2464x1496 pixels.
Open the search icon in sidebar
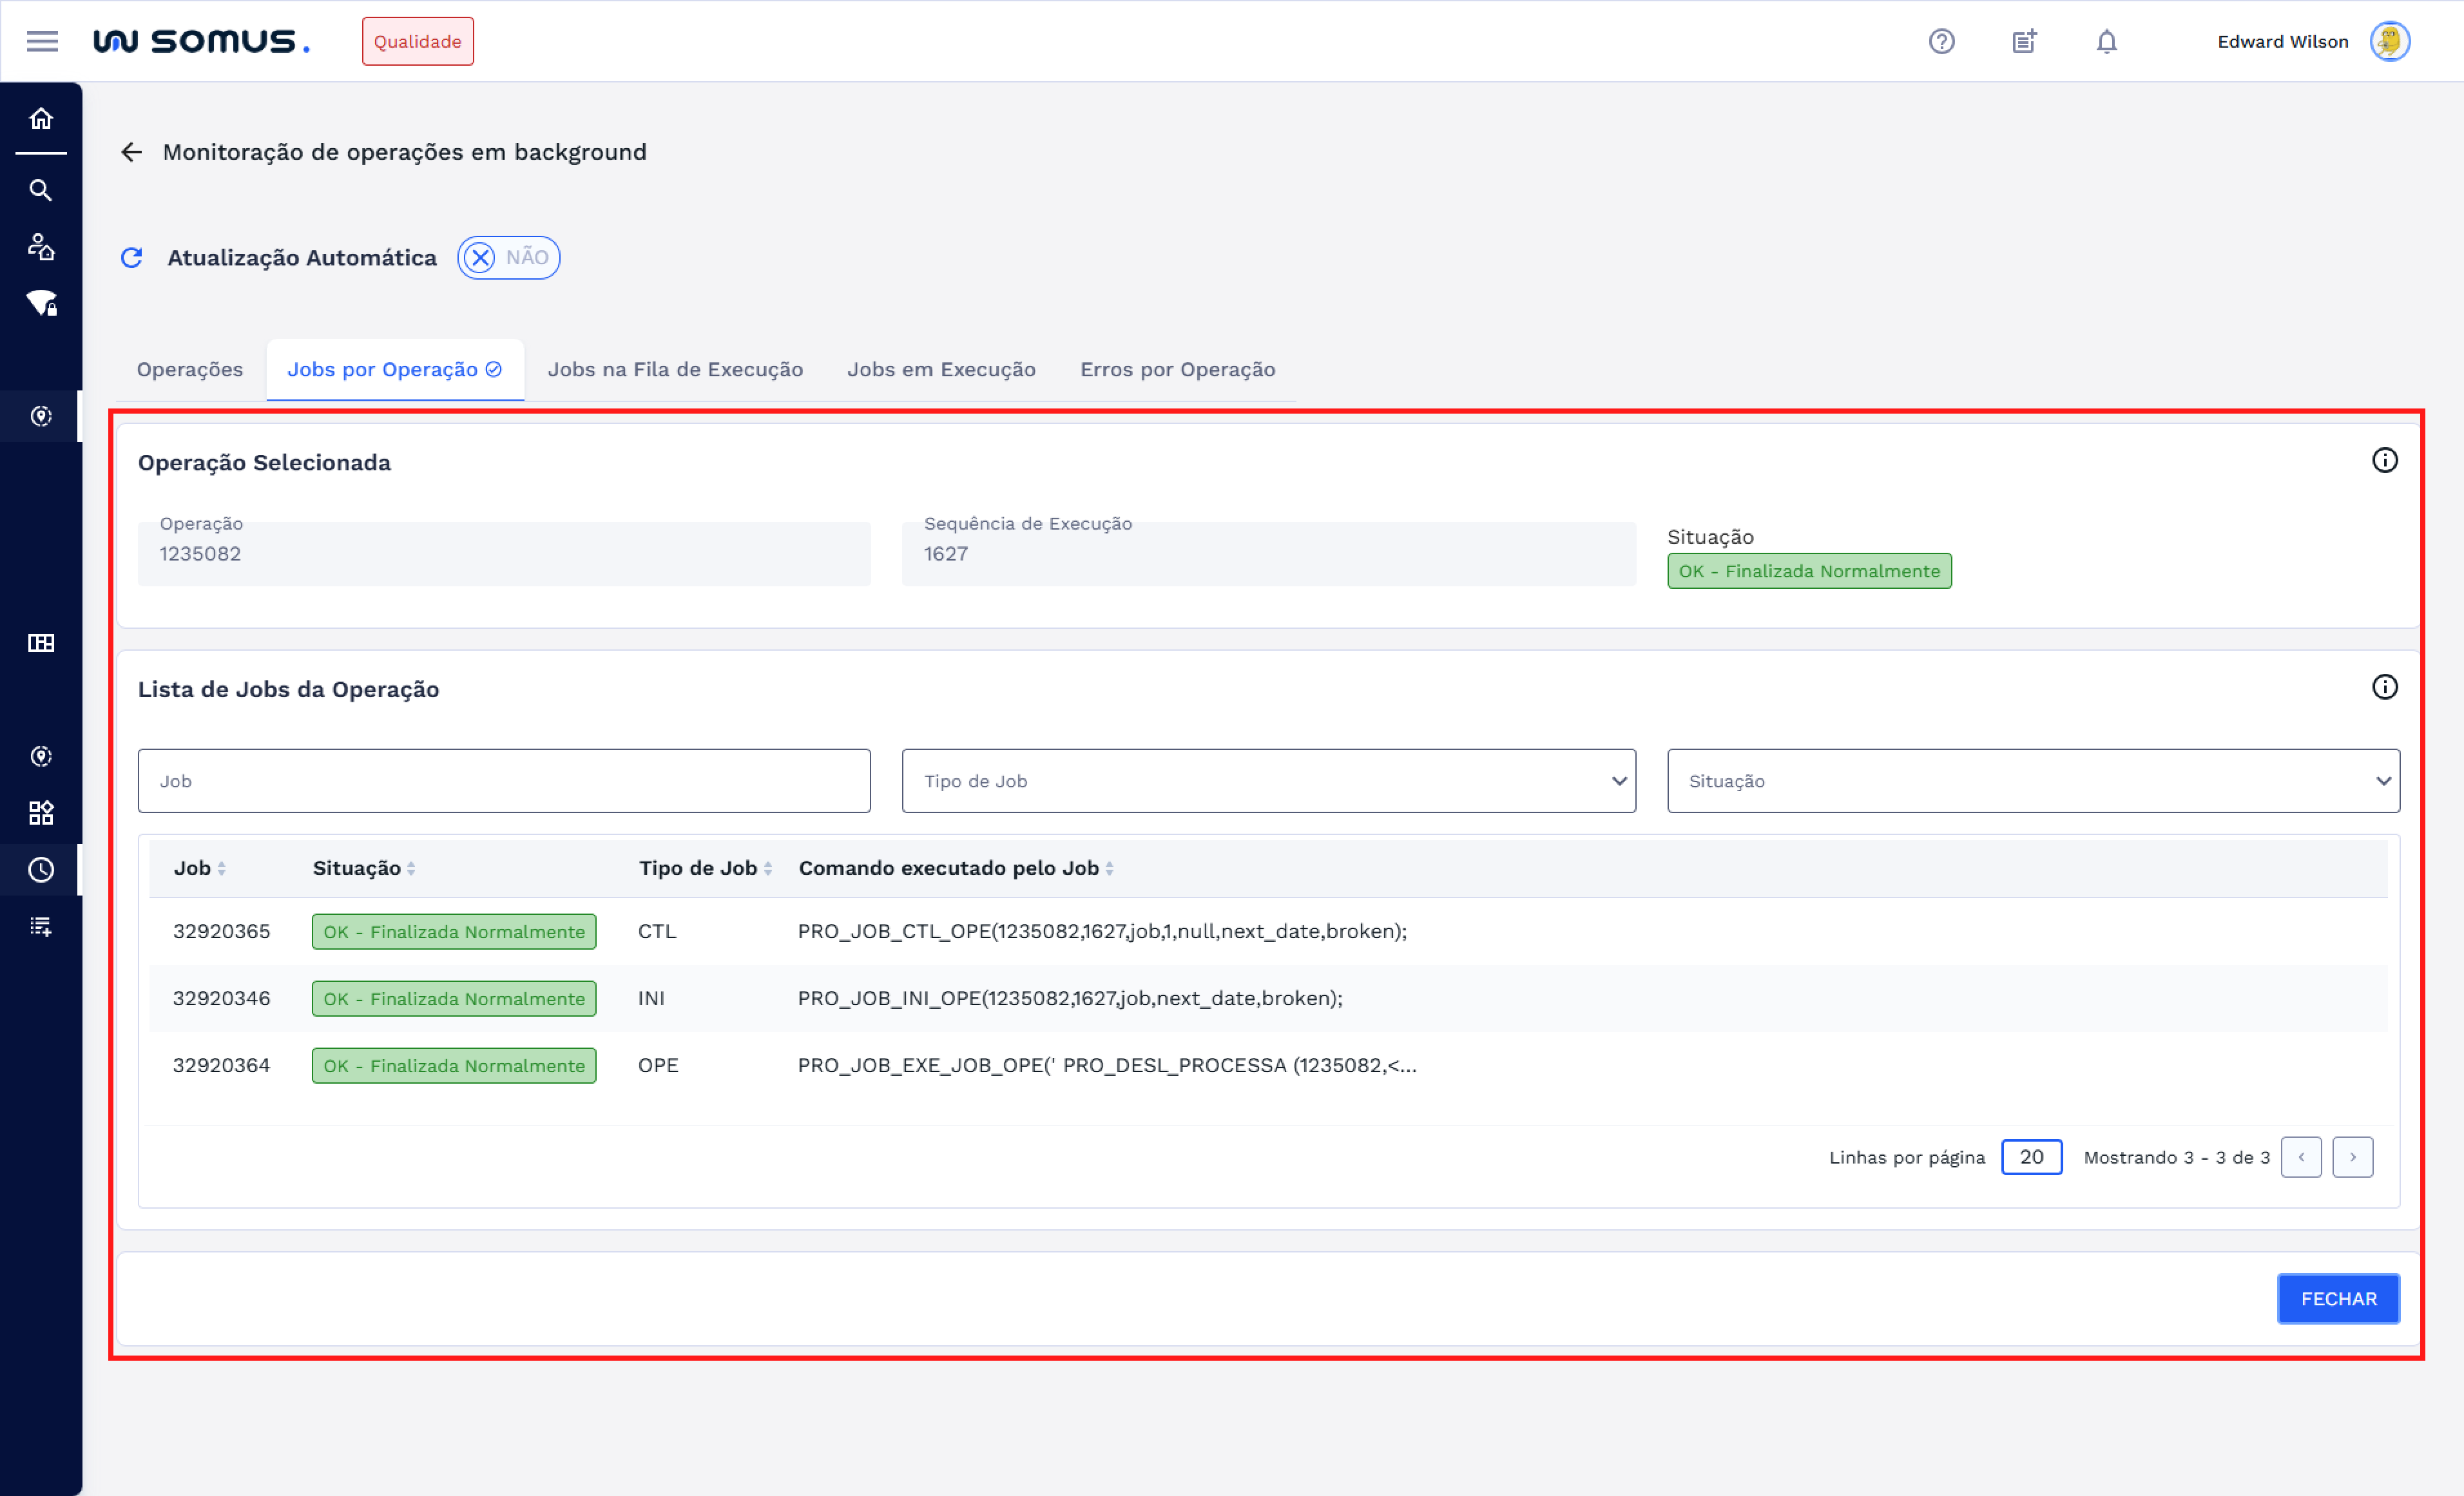coord(41,190)
